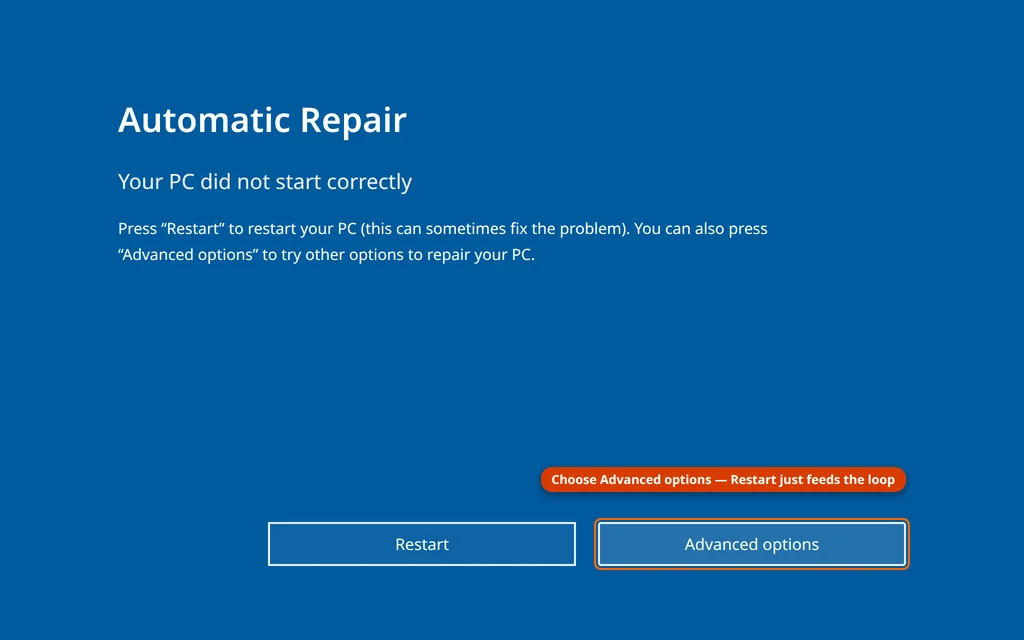Screen dimensions: 1024x640
Task: Click "Your PC did not start correctly" text
Action: tap(264, 182)
